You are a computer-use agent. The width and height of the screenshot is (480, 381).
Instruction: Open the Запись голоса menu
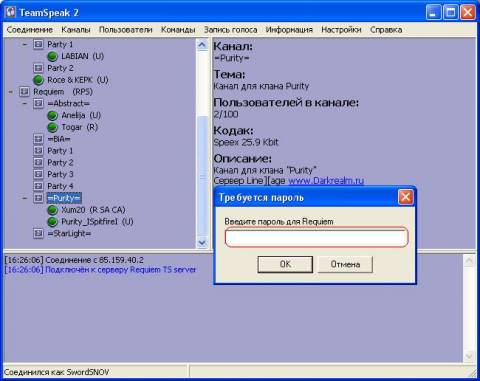[x=230, y=30]
